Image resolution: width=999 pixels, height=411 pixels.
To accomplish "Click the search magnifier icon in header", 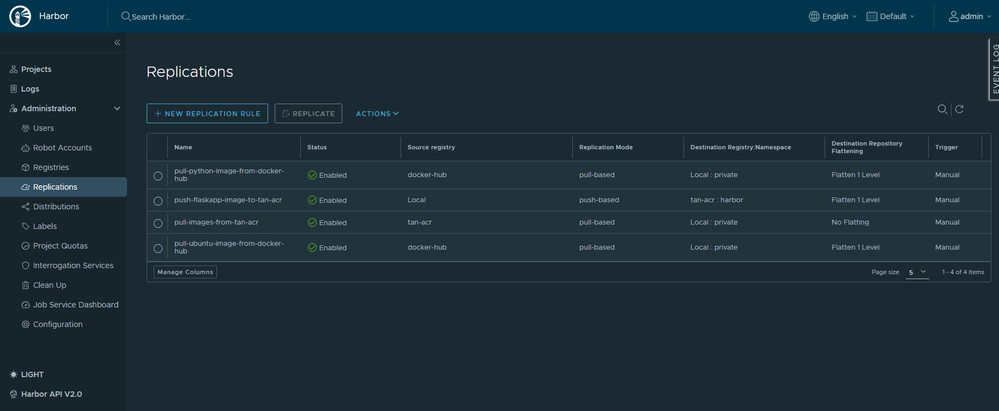I will 126,17.
